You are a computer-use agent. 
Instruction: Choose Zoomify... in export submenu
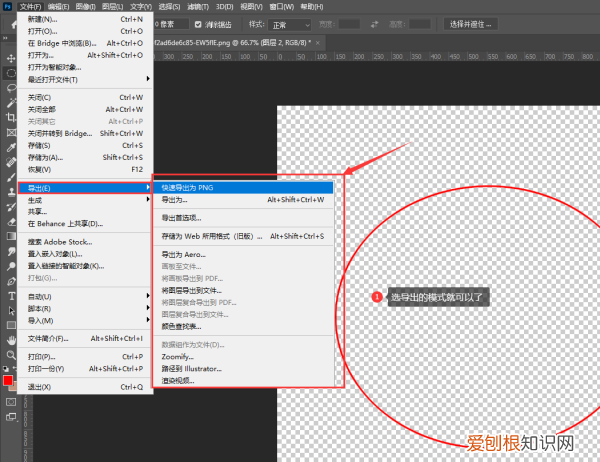(243, 357)
